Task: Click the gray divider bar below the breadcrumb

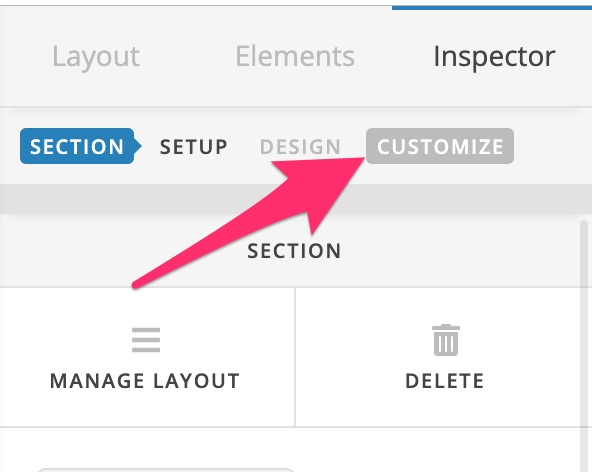Action: [296, 199]
